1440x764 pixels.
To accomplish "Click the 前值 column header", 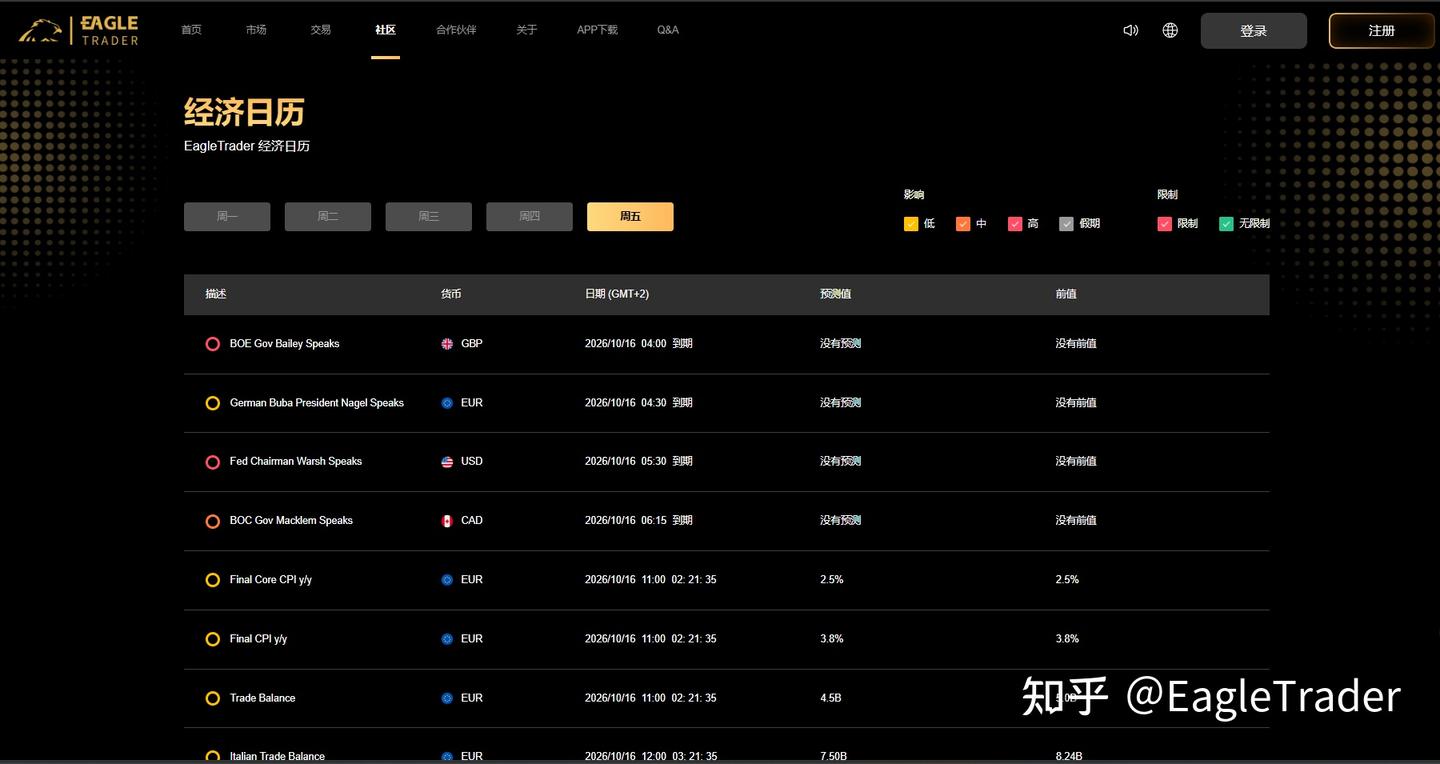I will point(1066,294).
